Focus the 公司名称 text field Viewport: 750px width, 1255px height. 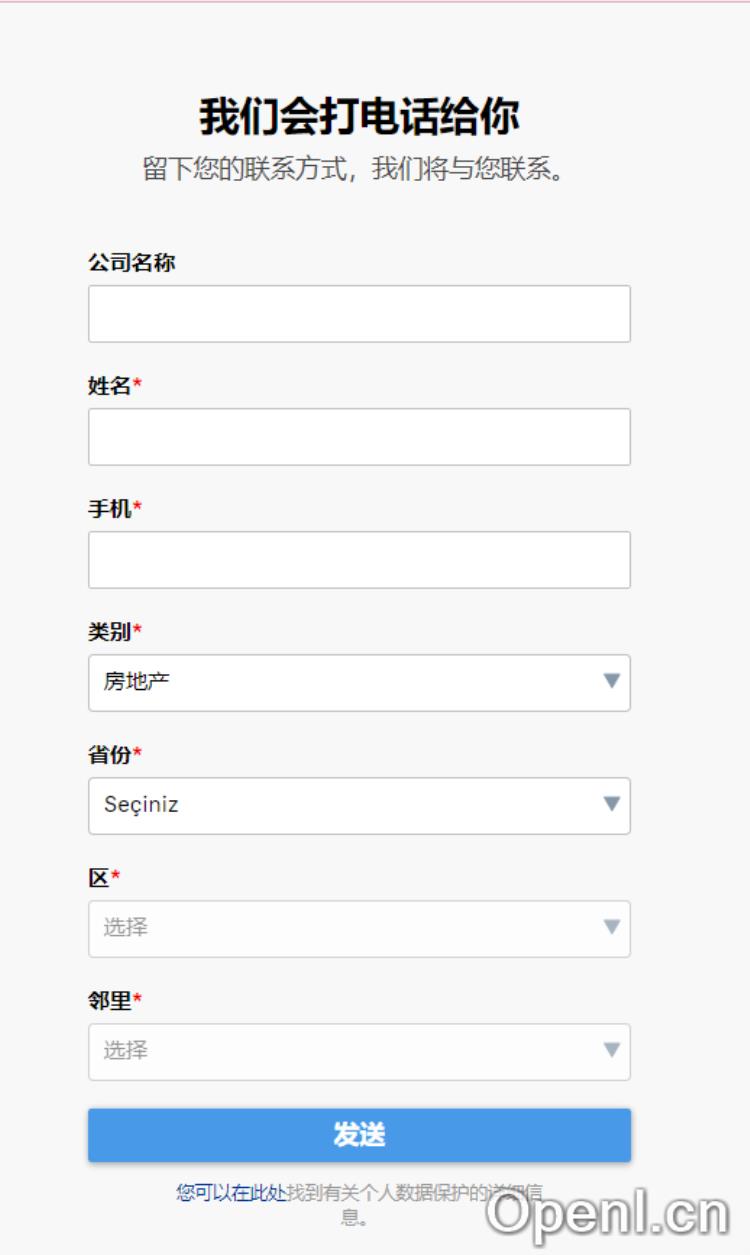point(359,314)
